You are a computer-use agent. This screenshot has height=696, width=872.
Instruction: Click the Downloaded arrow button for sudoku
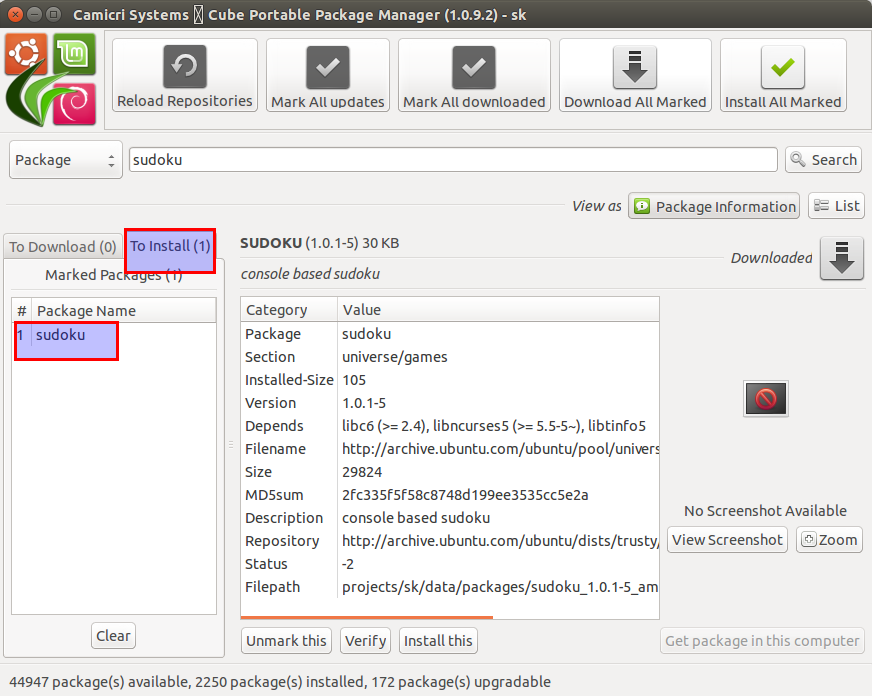(x=842, y=258)
